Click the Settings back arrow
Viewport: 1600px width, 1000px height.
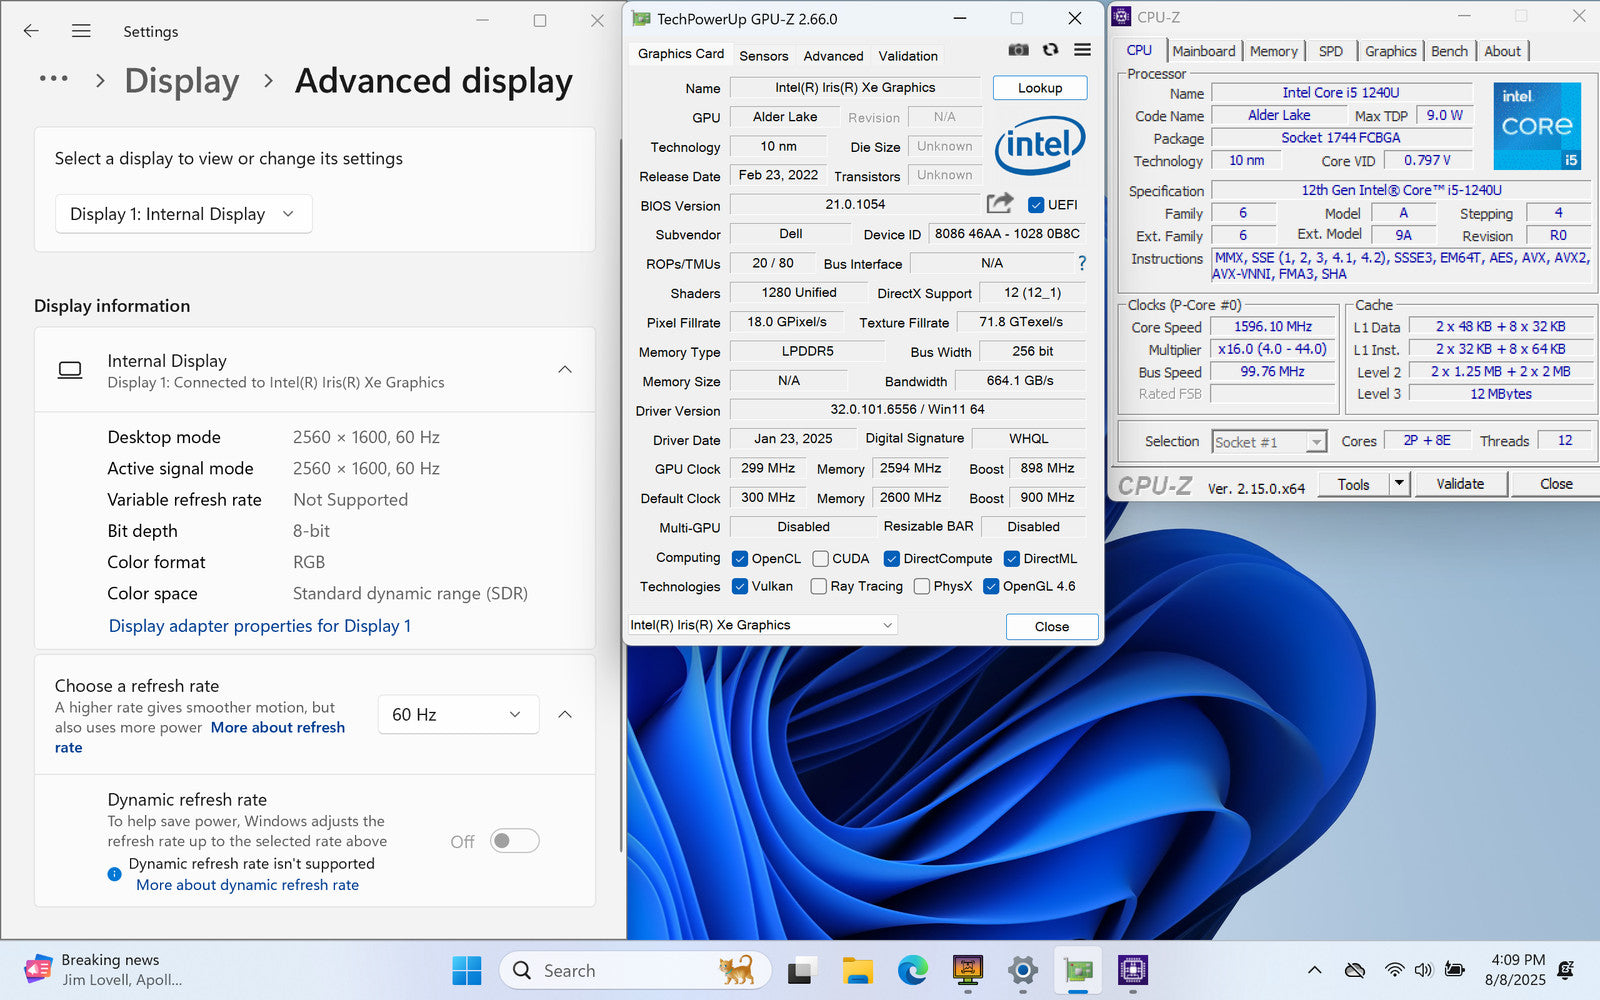click(31, 31)
